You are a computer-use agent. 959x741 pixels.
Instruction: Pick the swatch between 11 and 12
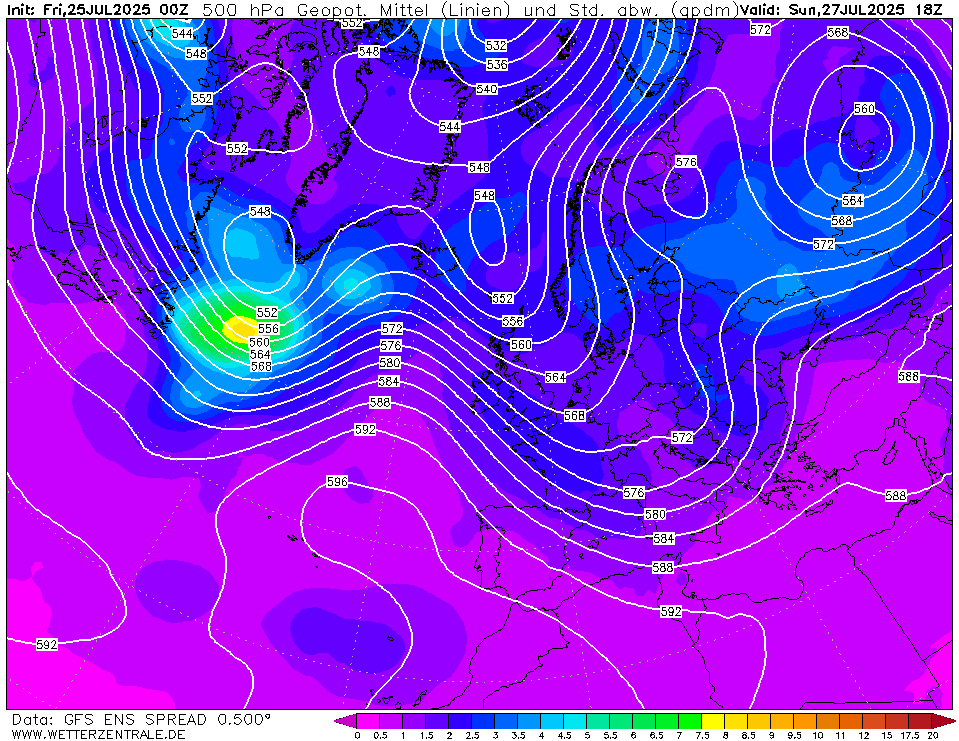click(x=852, y=721)
